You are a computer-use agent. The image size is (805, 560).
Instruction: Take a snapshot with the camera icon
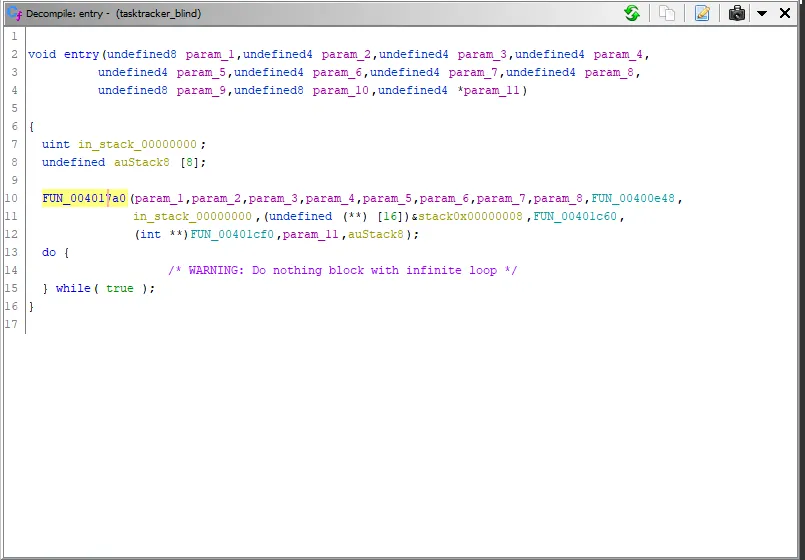click(x=737, y=13)
